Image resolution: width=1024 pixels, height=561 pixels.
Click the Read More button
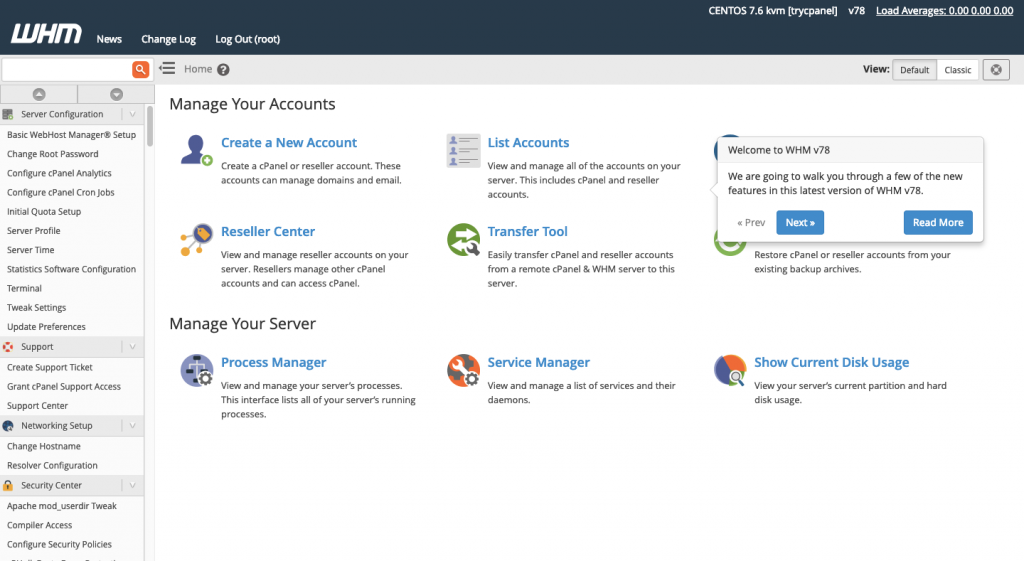[x=938, y=223]
